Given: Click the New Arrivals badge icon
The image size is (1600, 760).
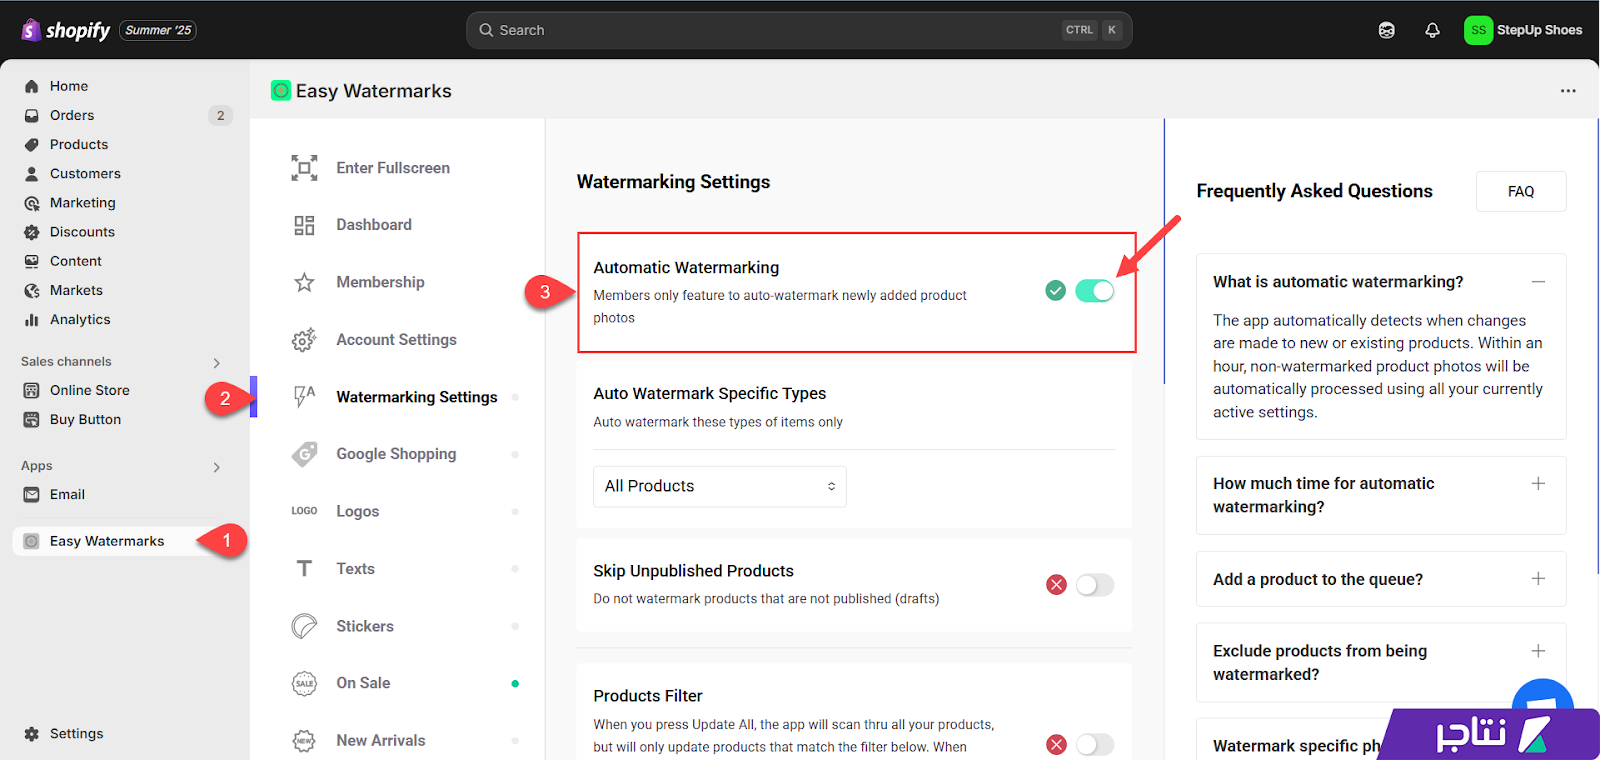Looking at the screenshot, I should (304, 741).
